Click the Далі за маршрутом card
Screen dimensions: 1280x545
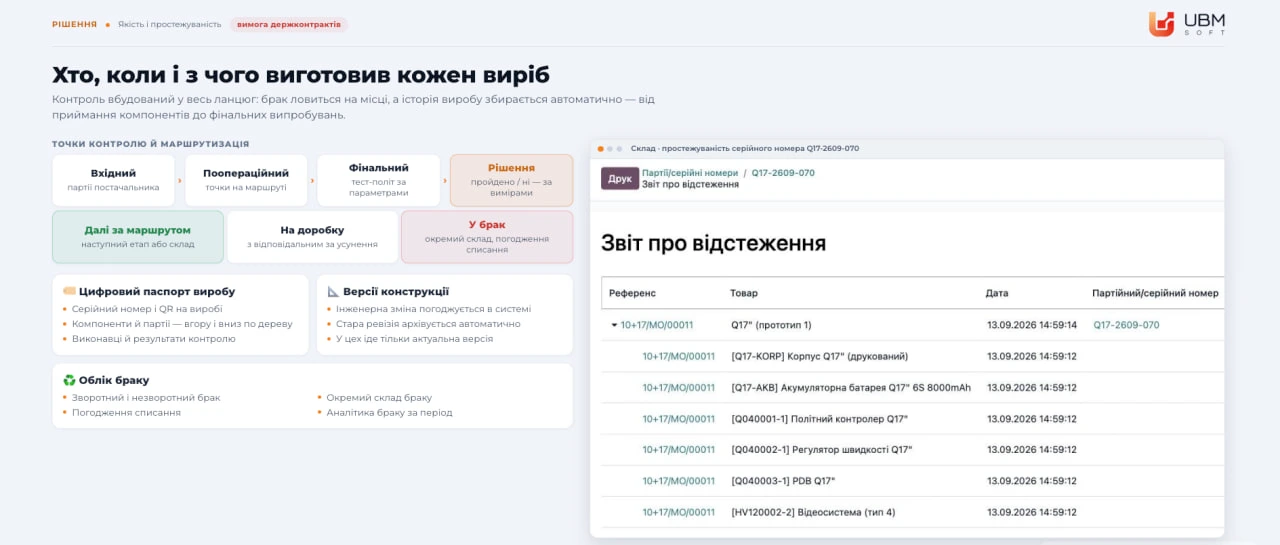coord(138,237)
